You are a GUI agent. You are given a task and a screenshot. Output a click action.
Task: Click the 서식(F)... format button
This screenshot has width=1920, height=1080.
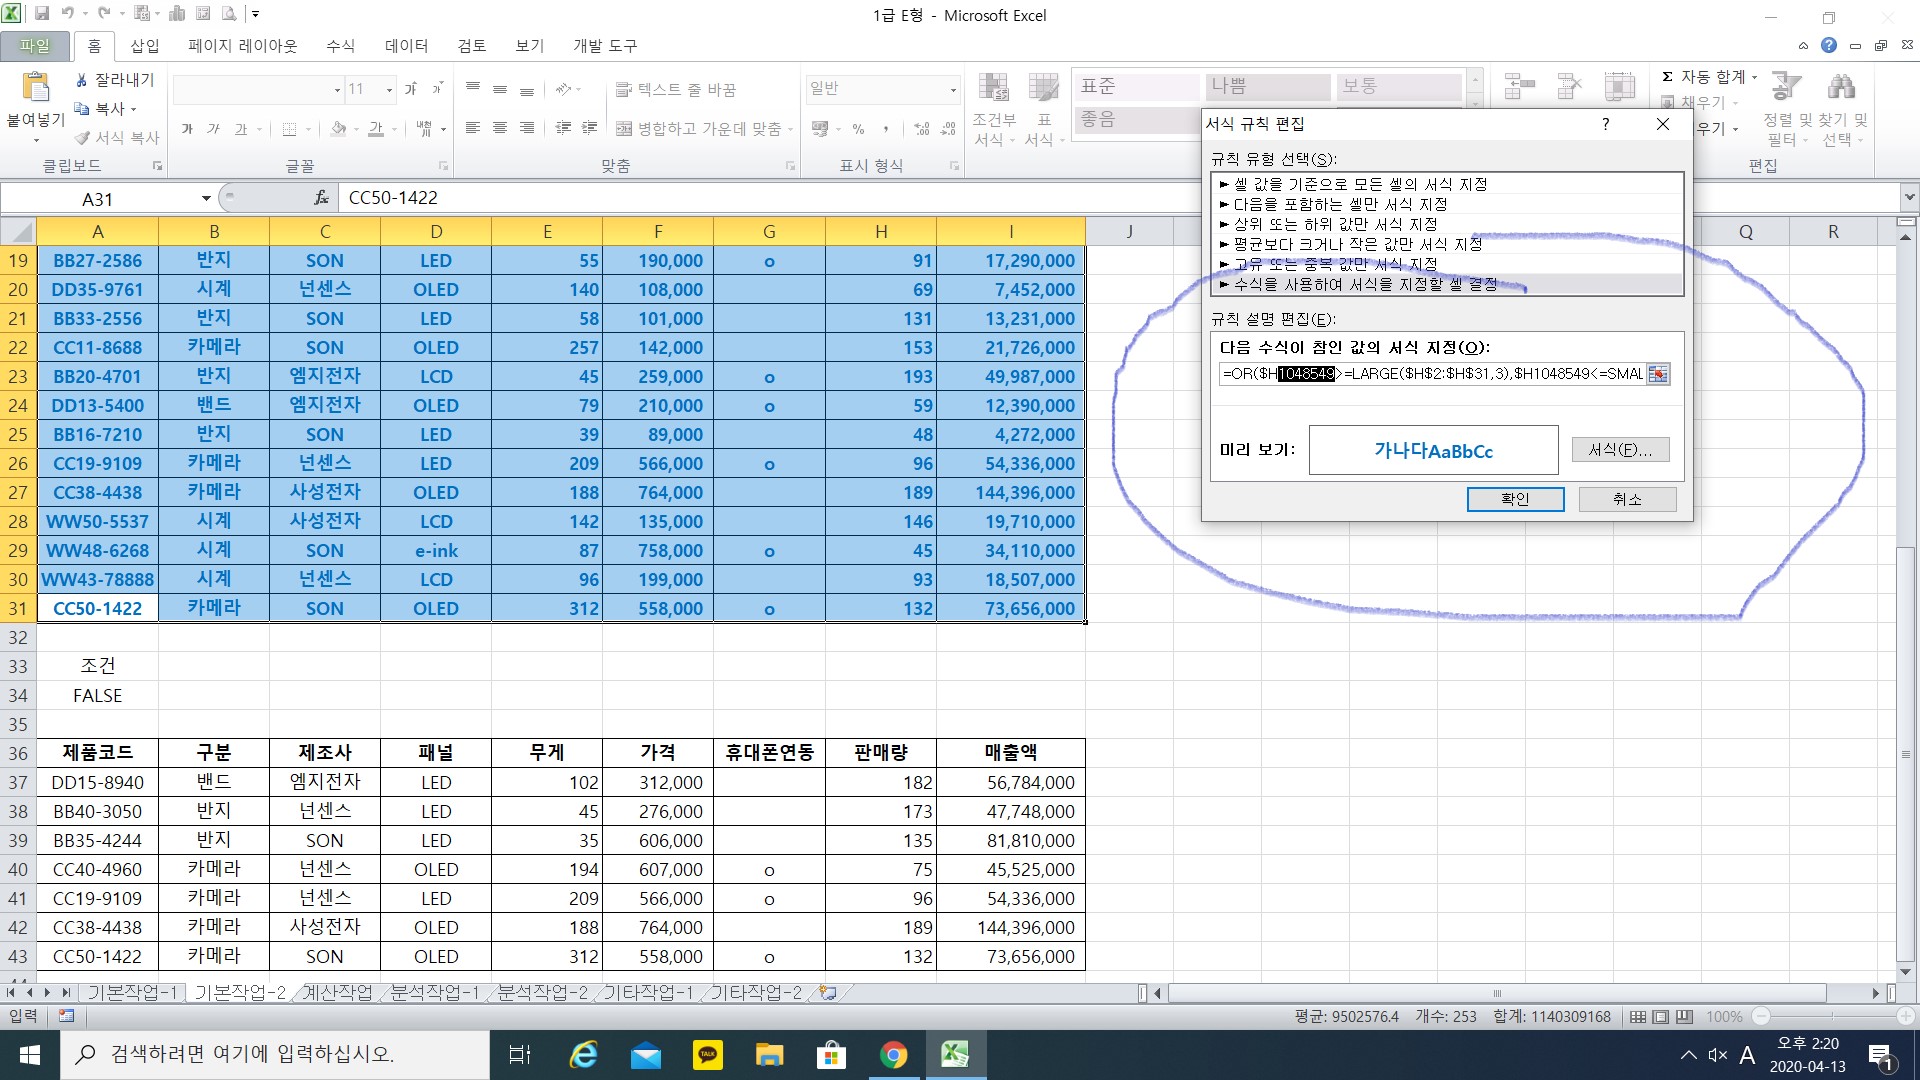tap(1620, 450)
